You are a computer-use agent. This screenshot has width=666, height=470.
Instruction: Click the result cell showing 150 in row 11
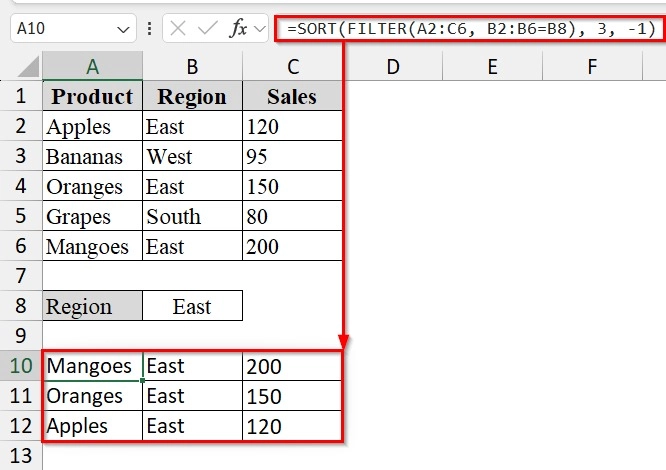pyautogui.click(x=292, y=397)
